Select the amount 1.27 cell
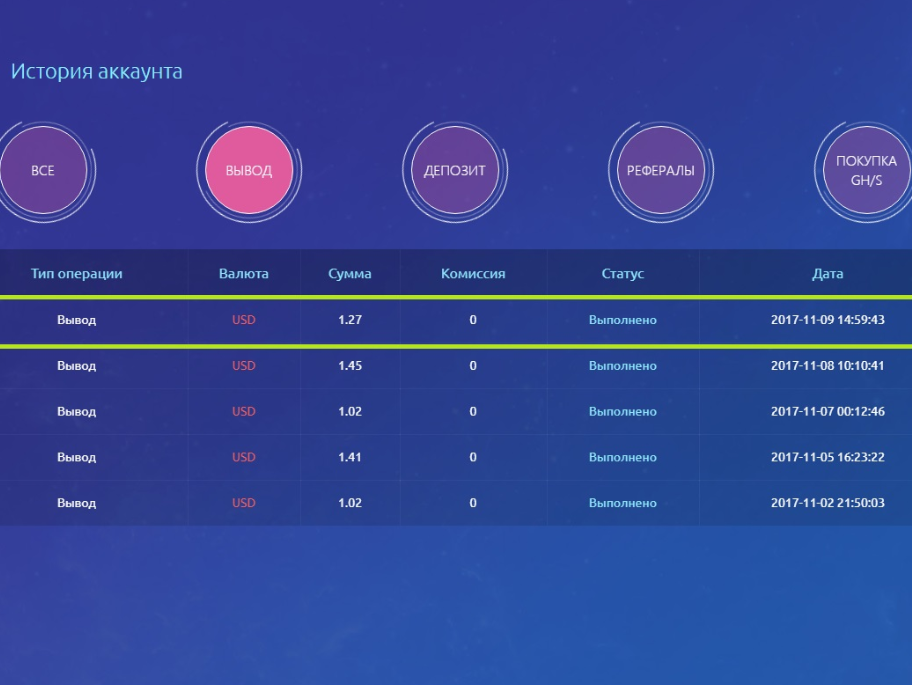912x685 pixels. 350,320
